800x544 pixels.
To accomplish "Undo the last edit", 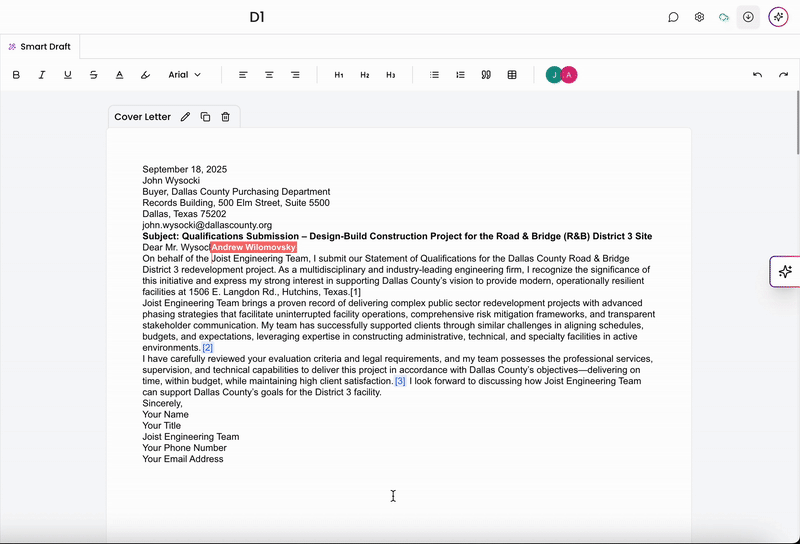I will pyautogui.click(x=758, y=75).
